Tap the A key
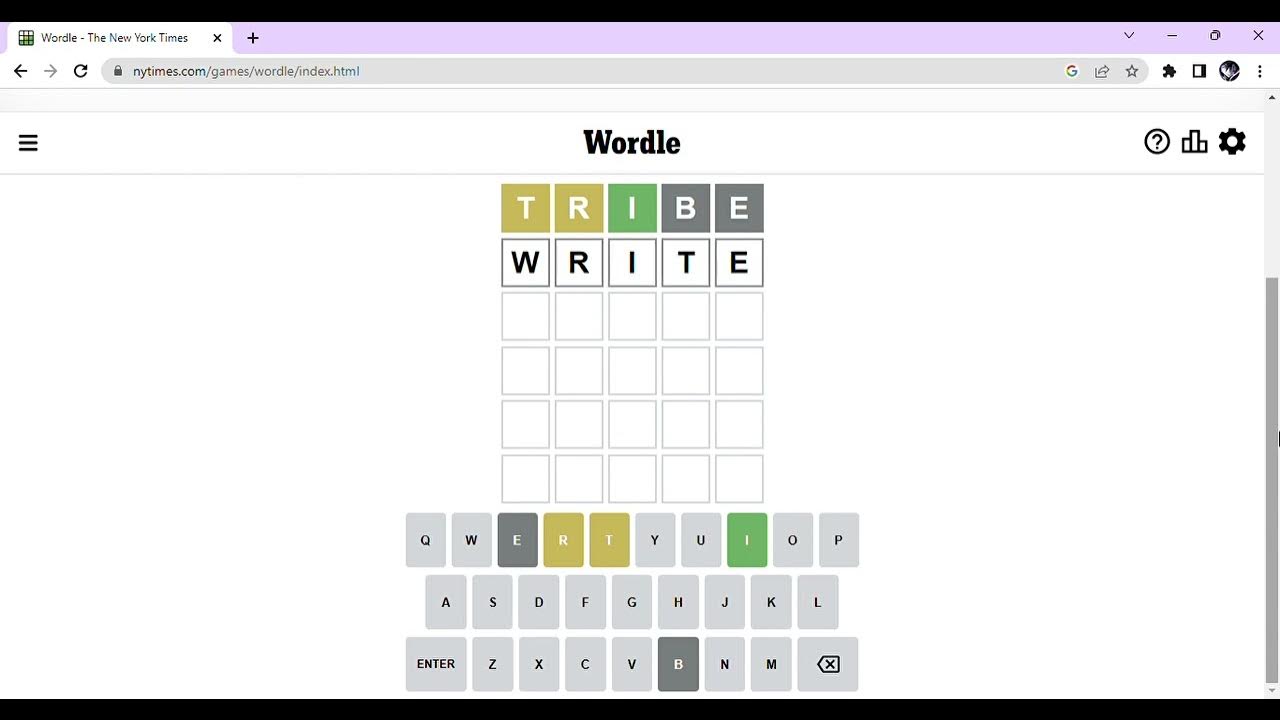 [x=446, y=602]
